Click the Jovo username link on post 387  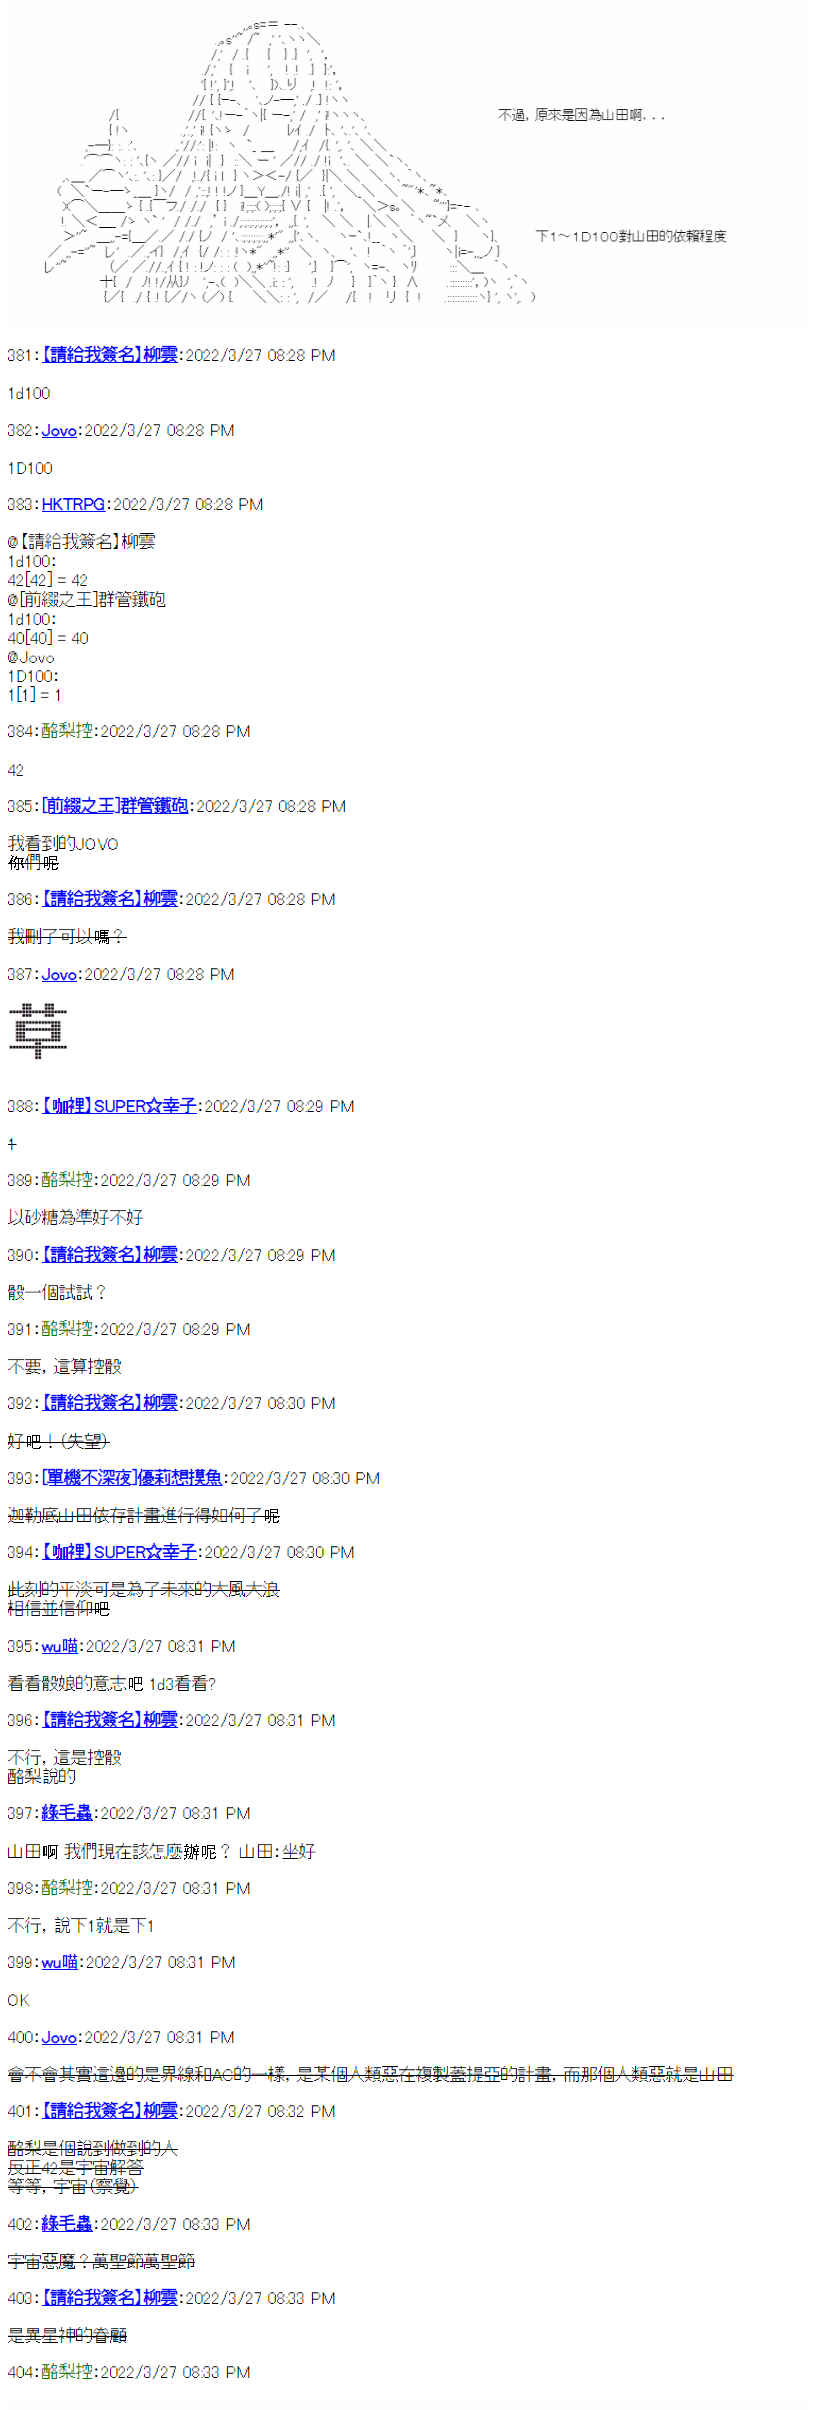[x=59, y=974]
